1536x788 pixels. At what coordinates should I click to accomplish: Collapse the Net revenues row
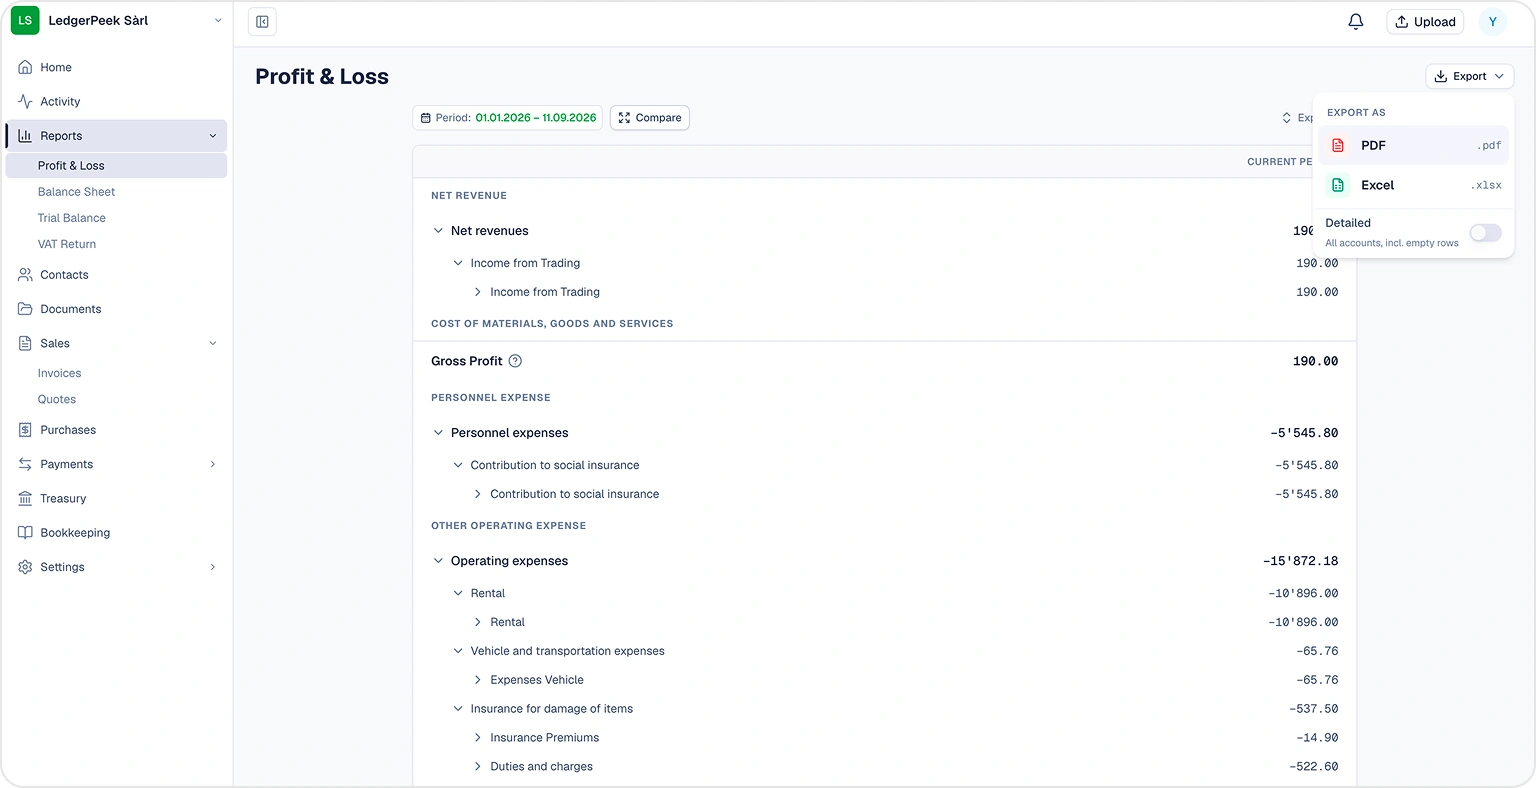pyautogui.click(x=438, y=230)
